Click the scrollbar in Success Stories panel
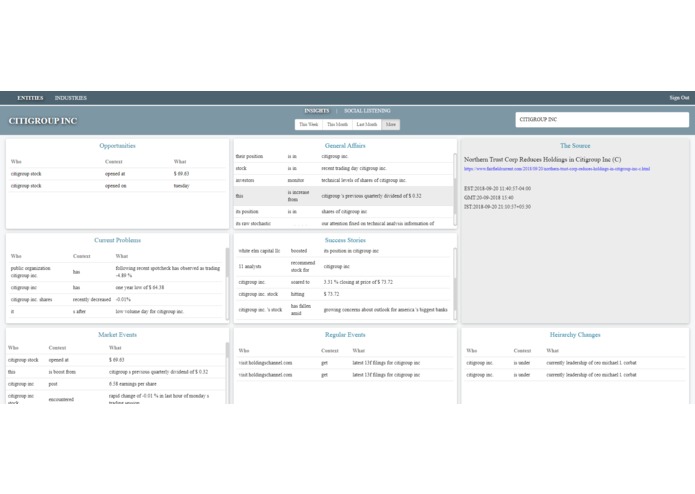This screenshot has width=695, height=494. (x=455, y=283)
